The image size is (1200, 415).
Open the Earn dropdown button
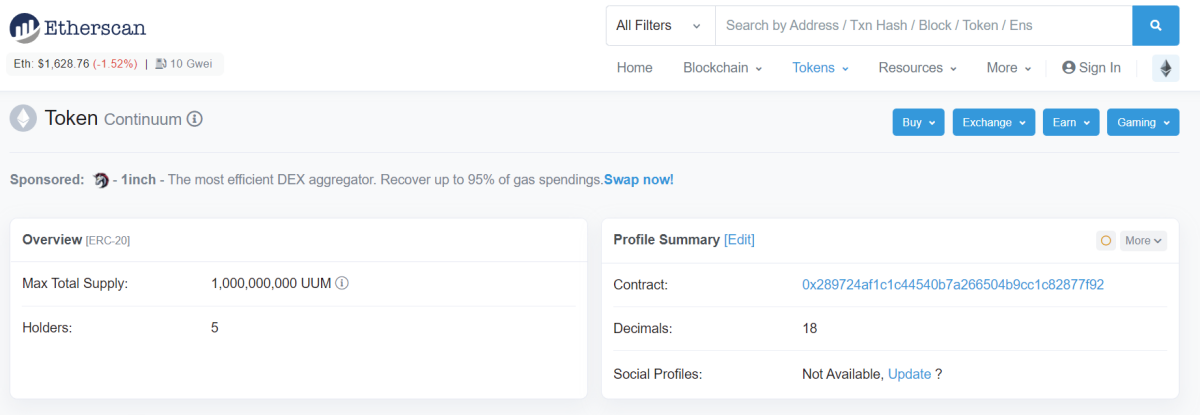(1071, 123)
